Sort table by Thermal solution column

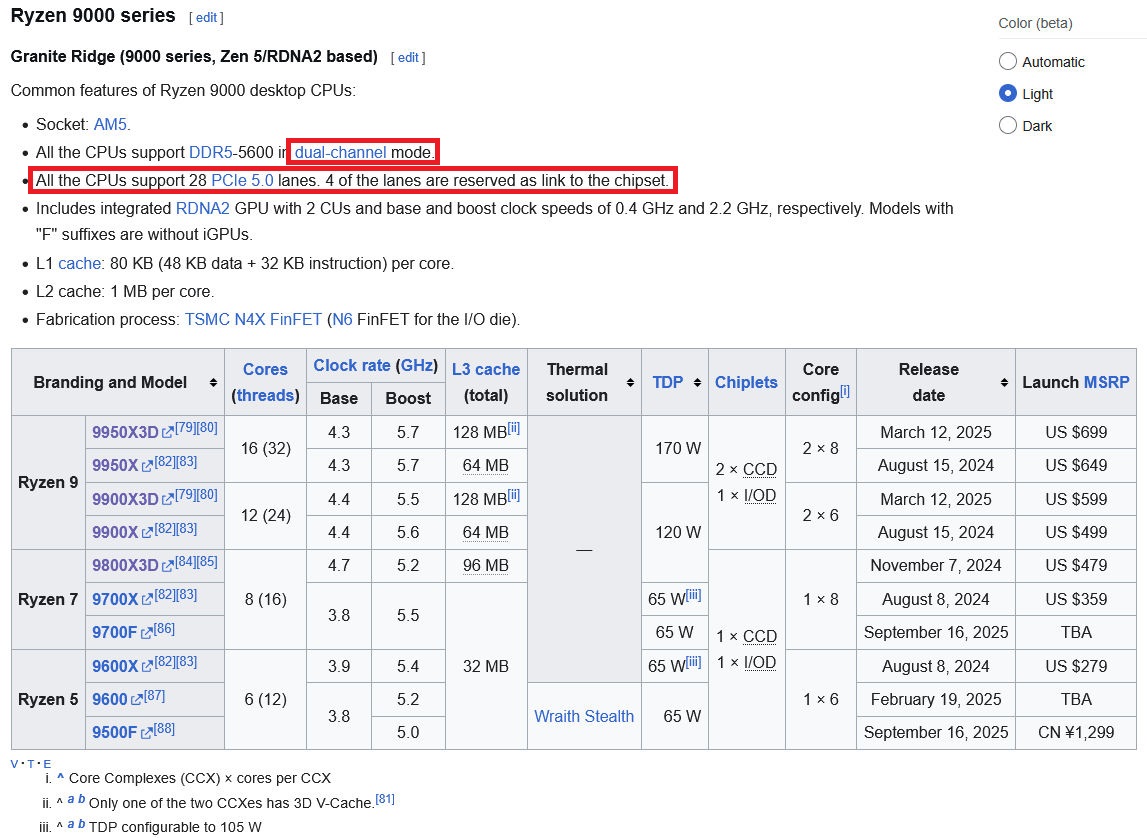630,382
